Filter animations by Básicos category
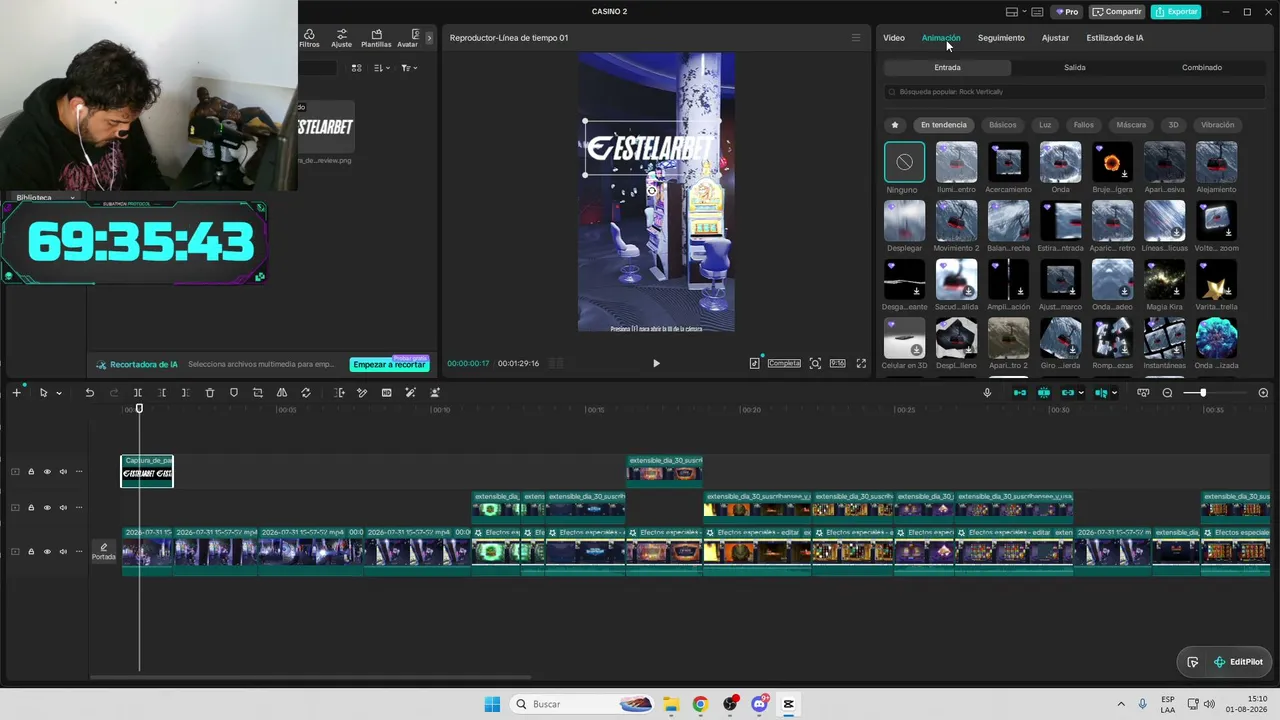This screenshot has height=720, width=1280. click(1002, 125)
